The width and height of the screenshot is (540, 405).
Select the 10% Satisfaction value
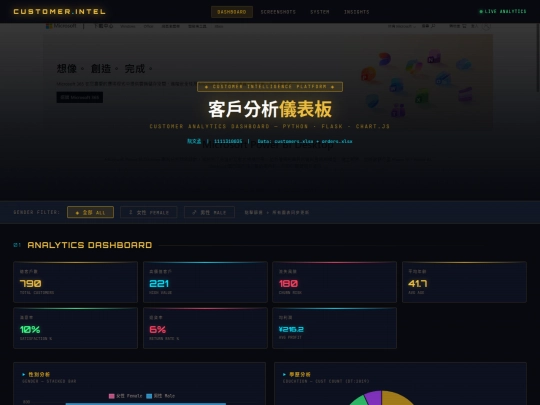(30, 330)
